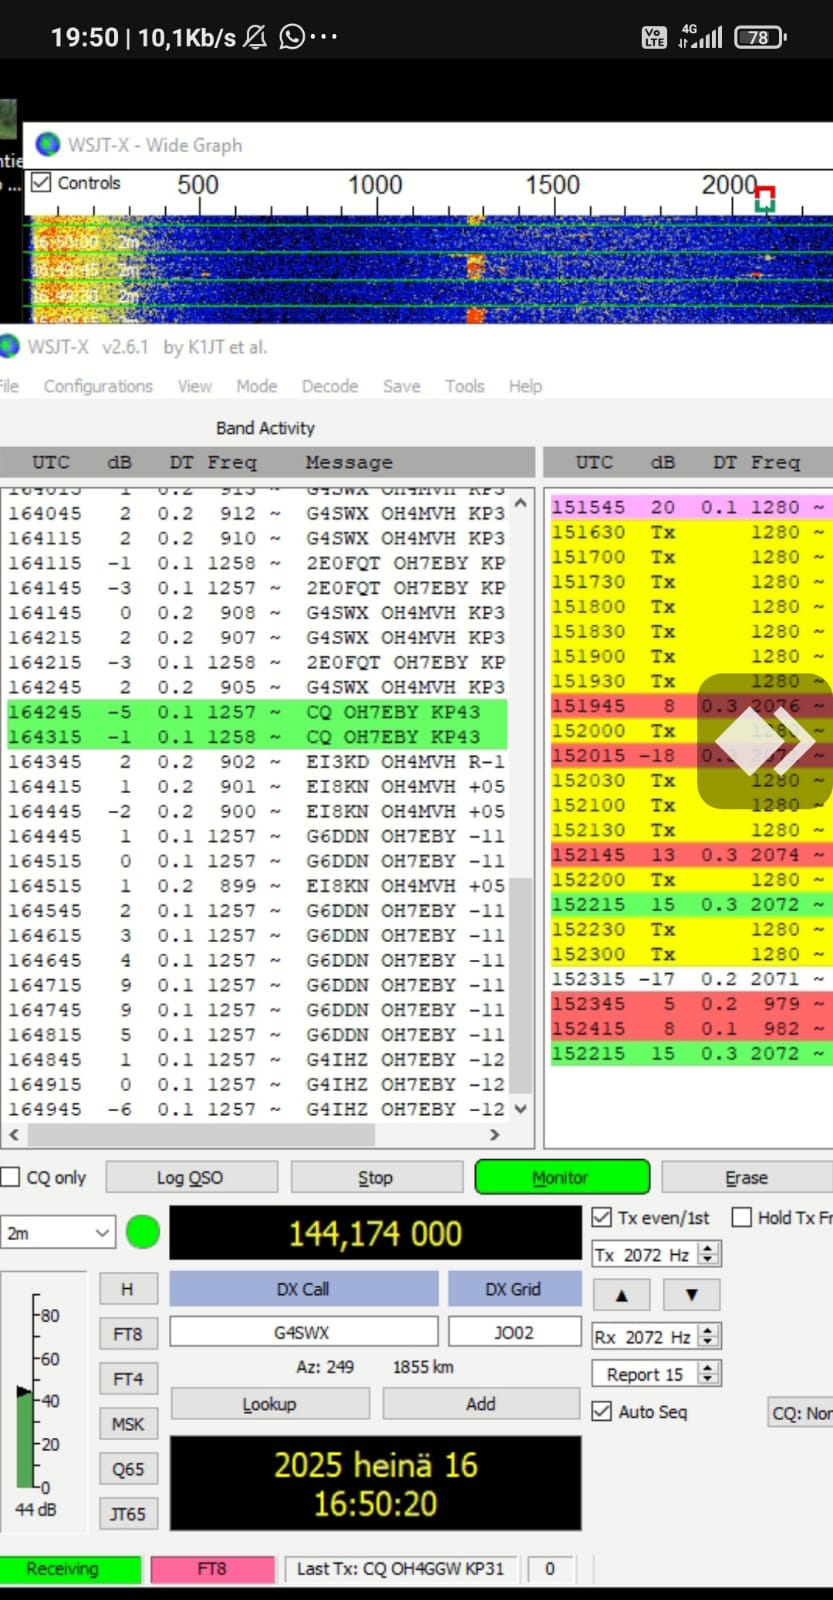Screen dimensions: 833x1600
Task: Click the Add button
Action: (481, 1404)
